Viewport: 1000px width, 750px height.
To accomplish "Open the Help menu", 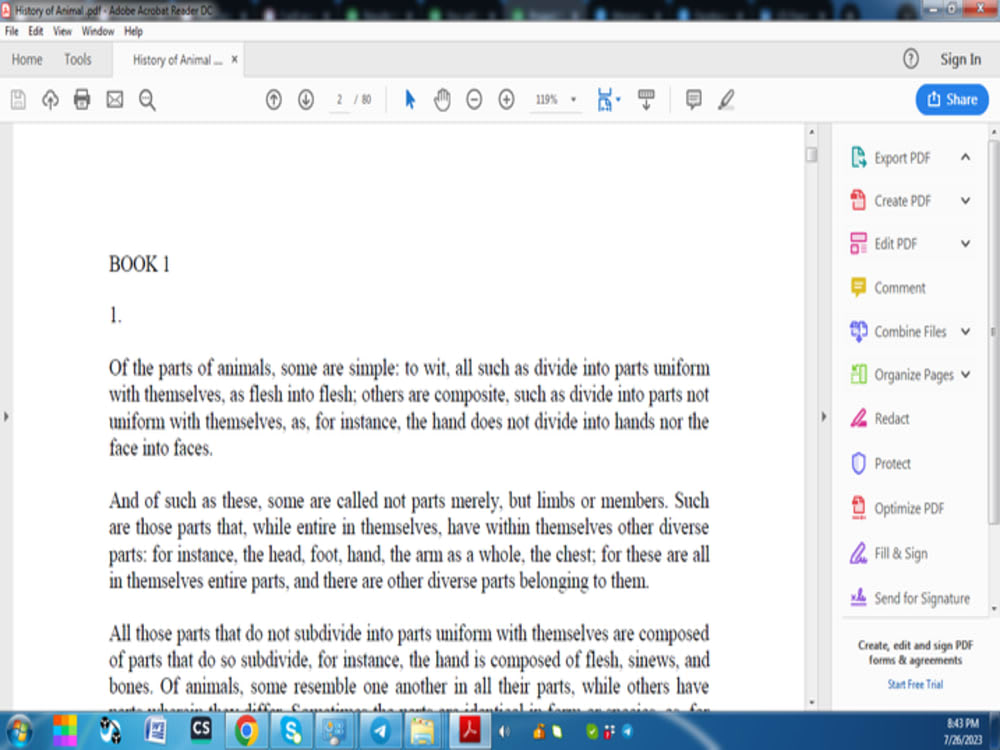I will (x=133, y=31).
